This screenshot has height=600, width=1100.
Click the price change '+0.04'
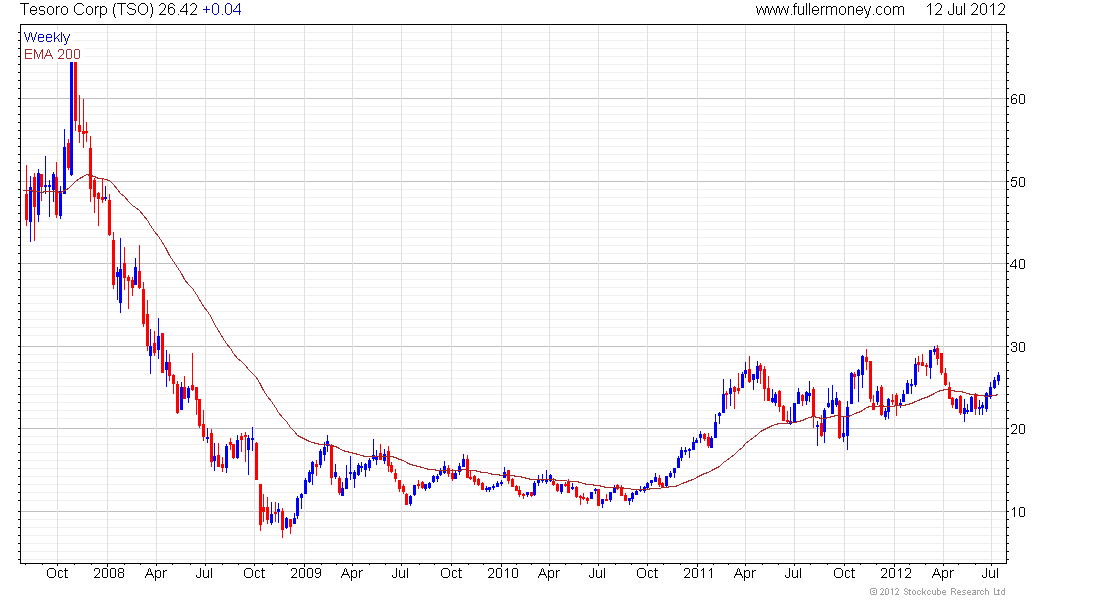coord(222,10)
